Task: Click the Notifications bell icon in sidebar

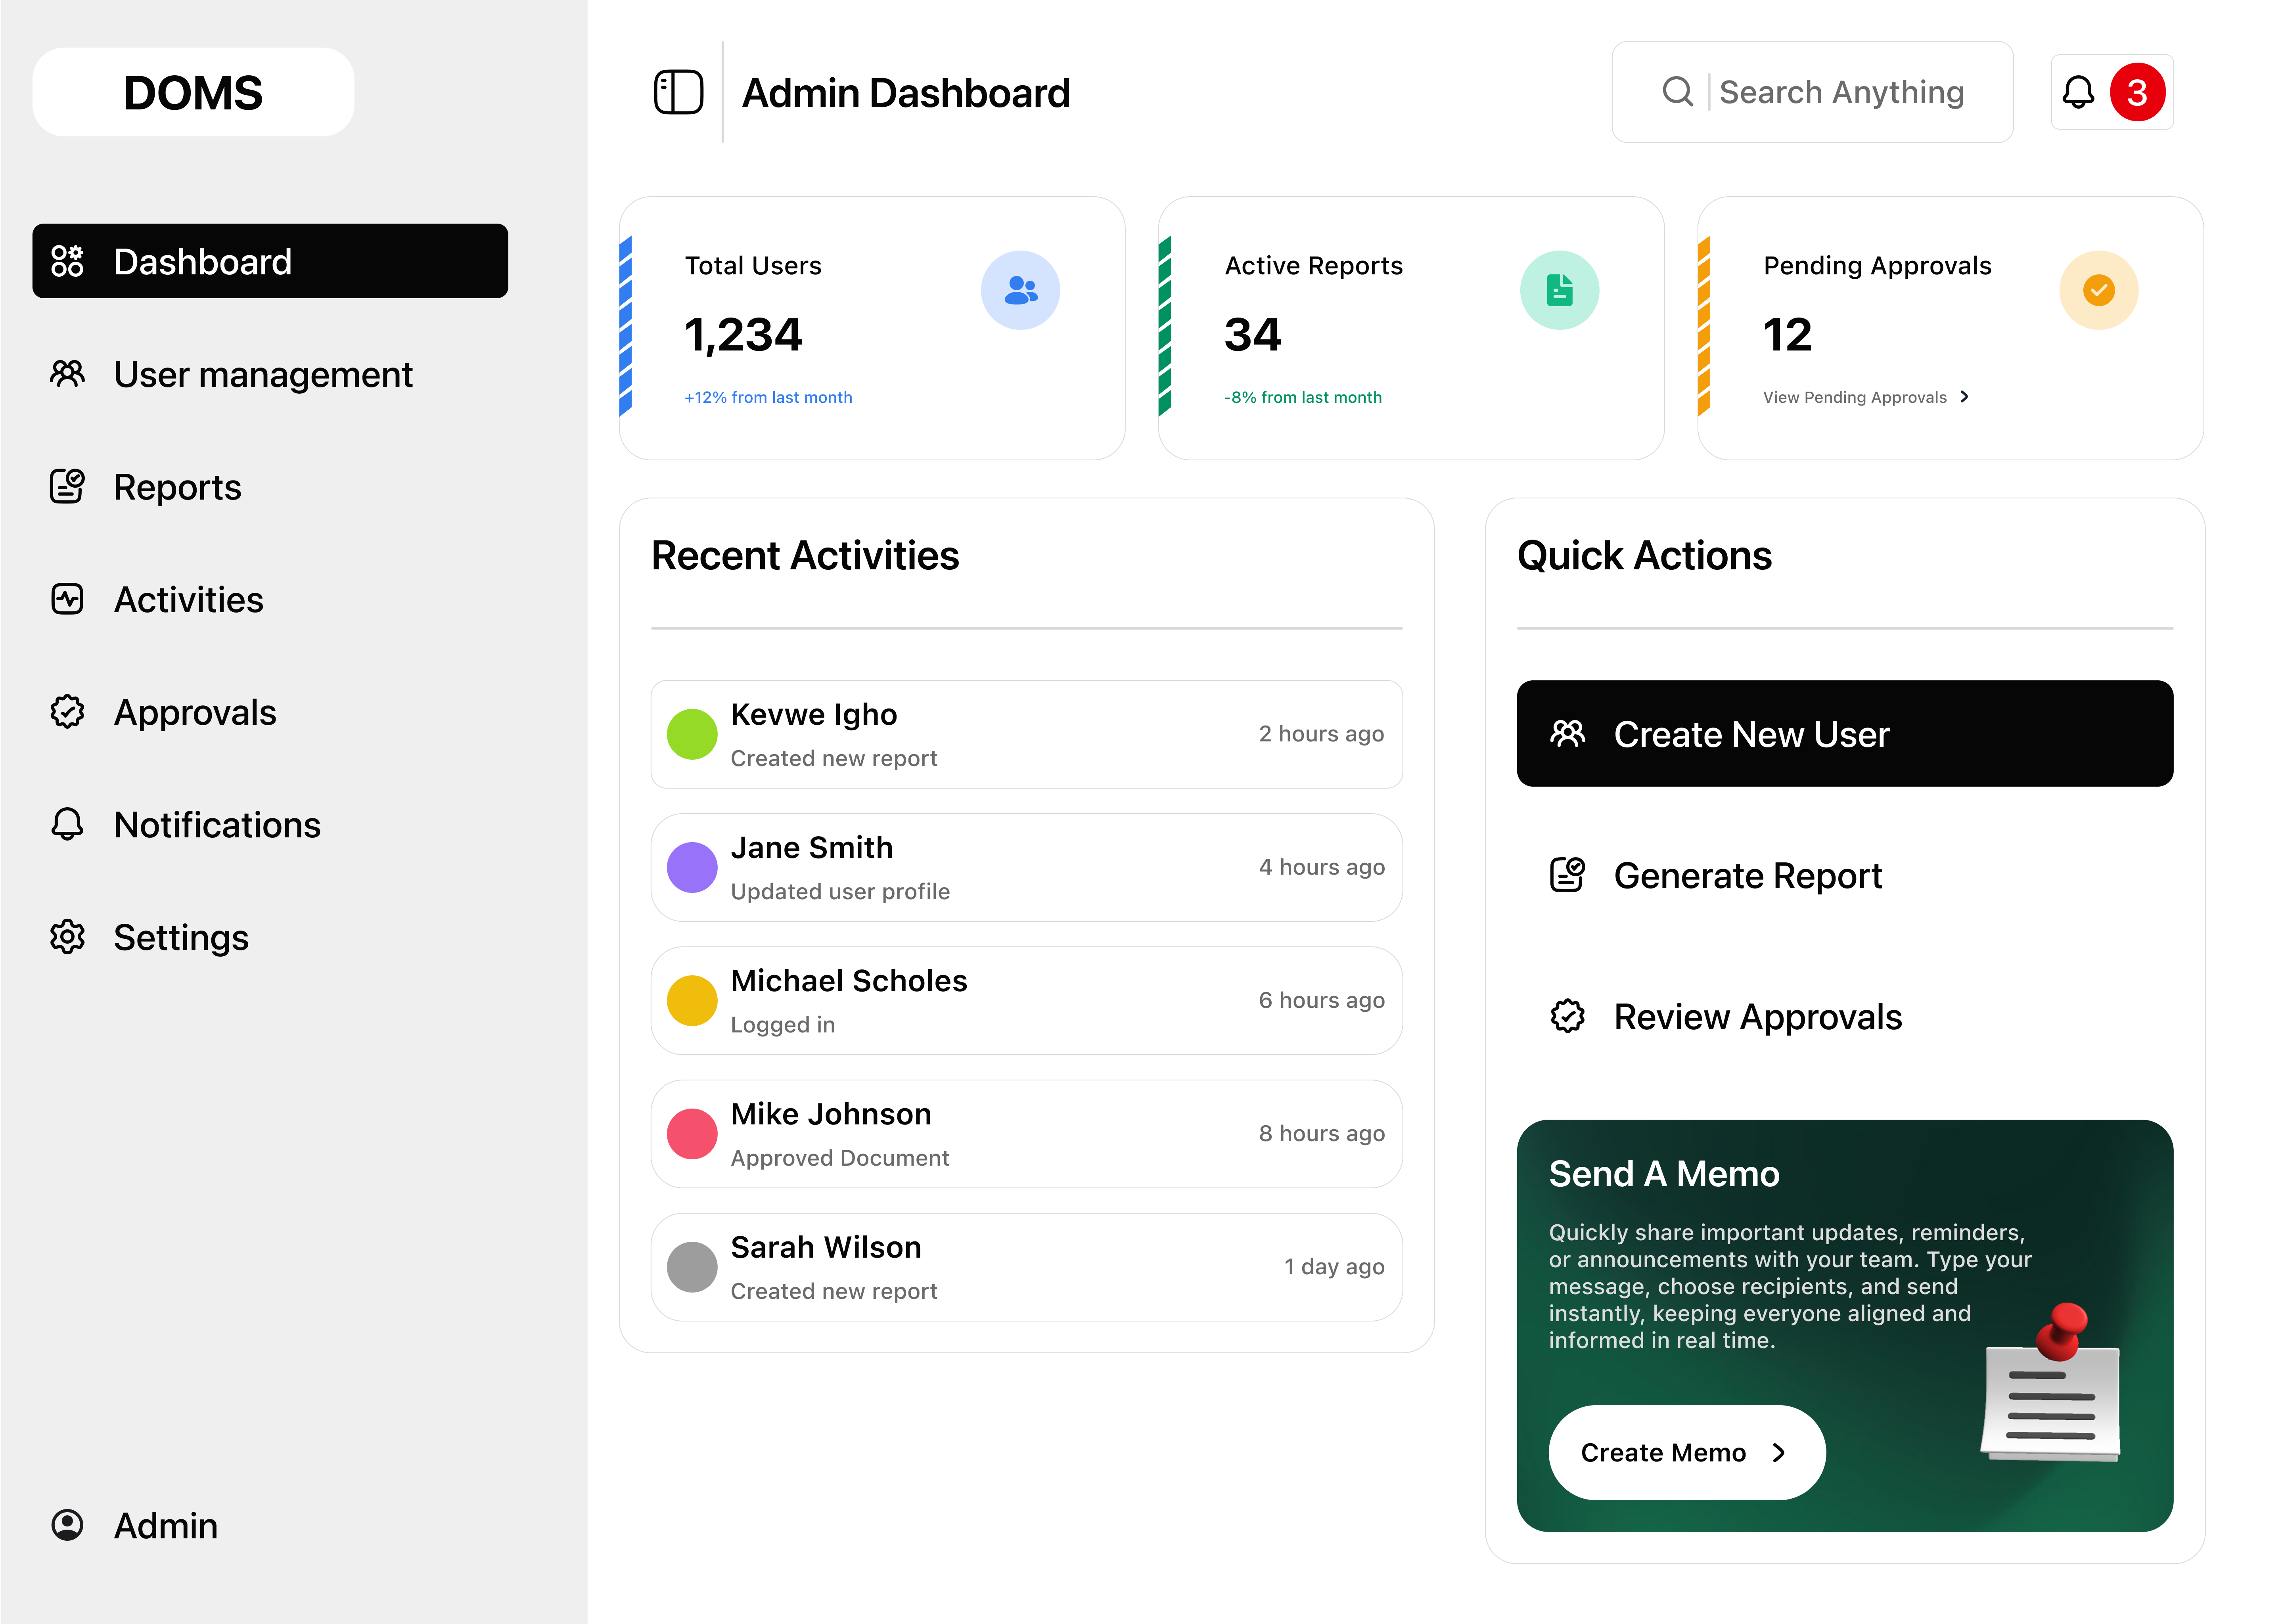Action: tap(67, 824)
